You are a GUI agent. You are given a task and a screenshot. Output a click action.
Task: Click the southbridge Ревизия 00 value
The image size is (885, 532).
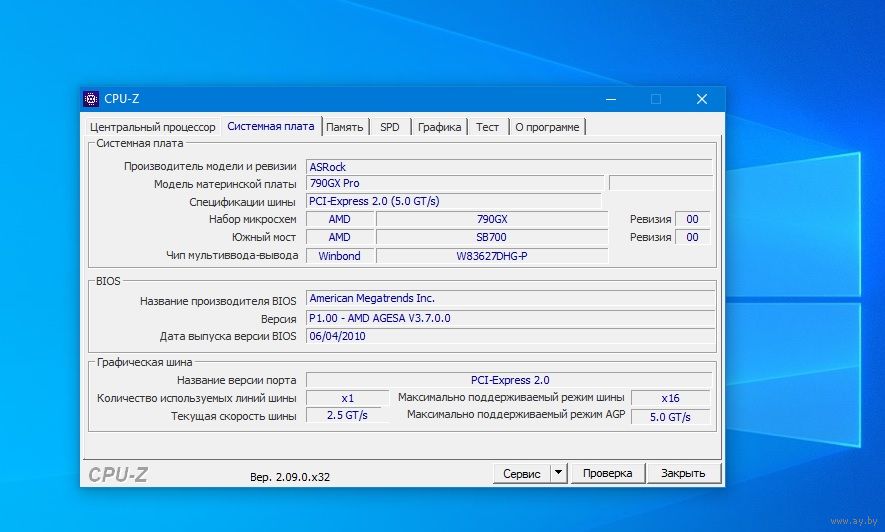tap(693, 238)
